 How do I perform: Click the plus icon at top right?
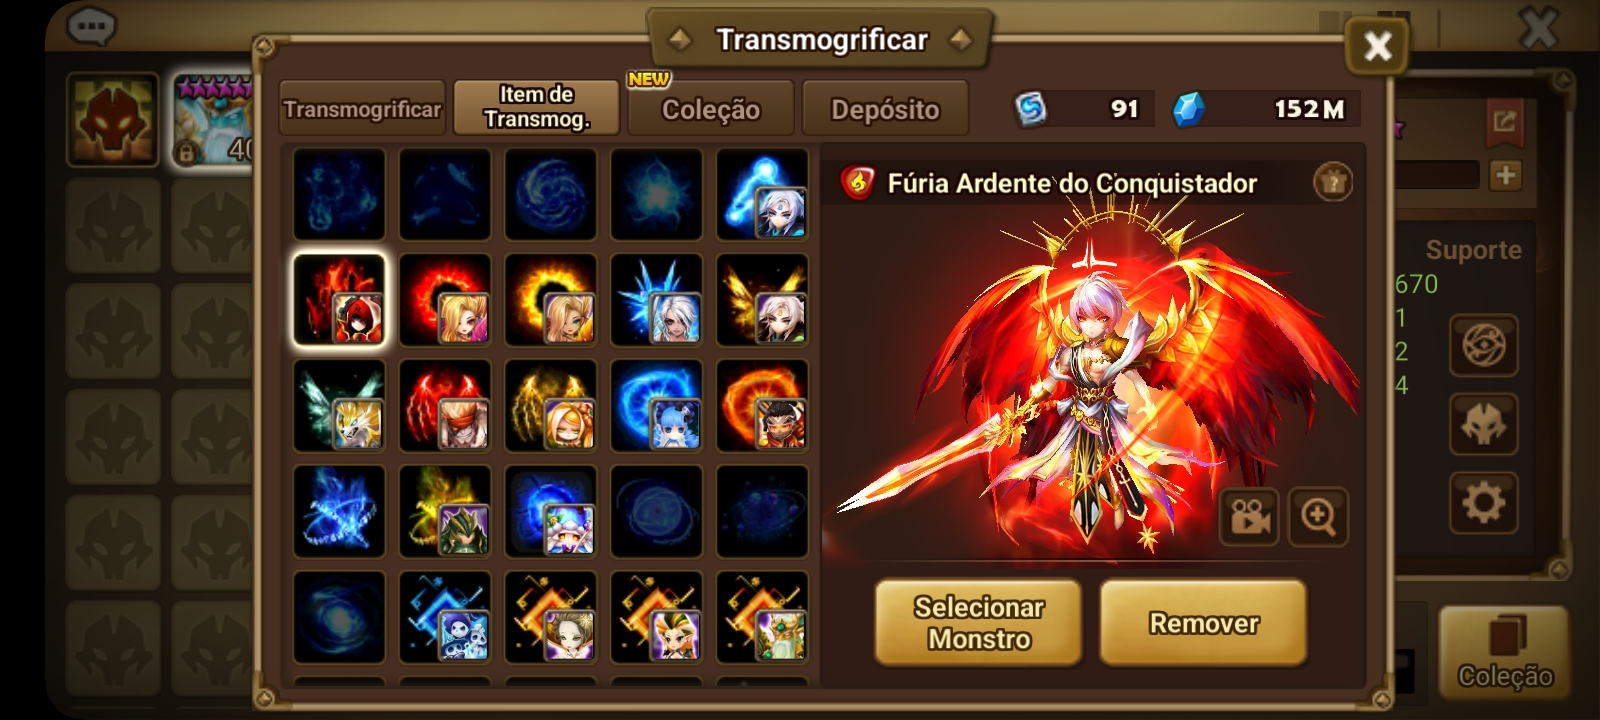tap(1505, 176)
